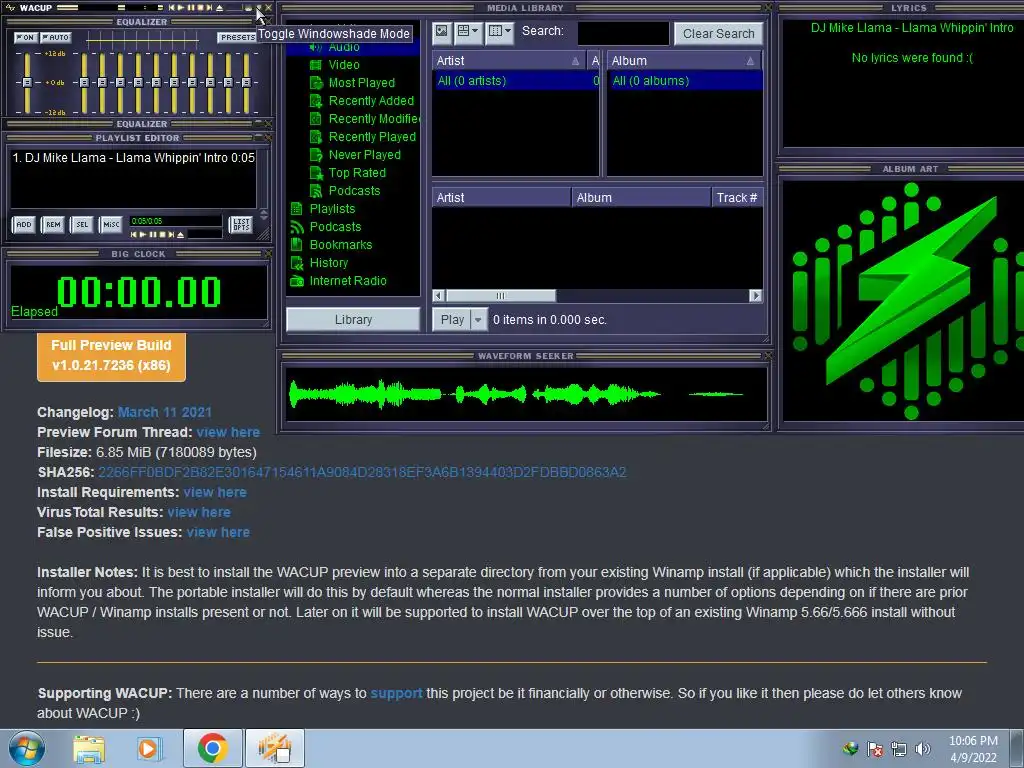Sort track list by Track # column
Viewport: 1024px width, 768px height.
pyautogui.click(x=737, y=198)
